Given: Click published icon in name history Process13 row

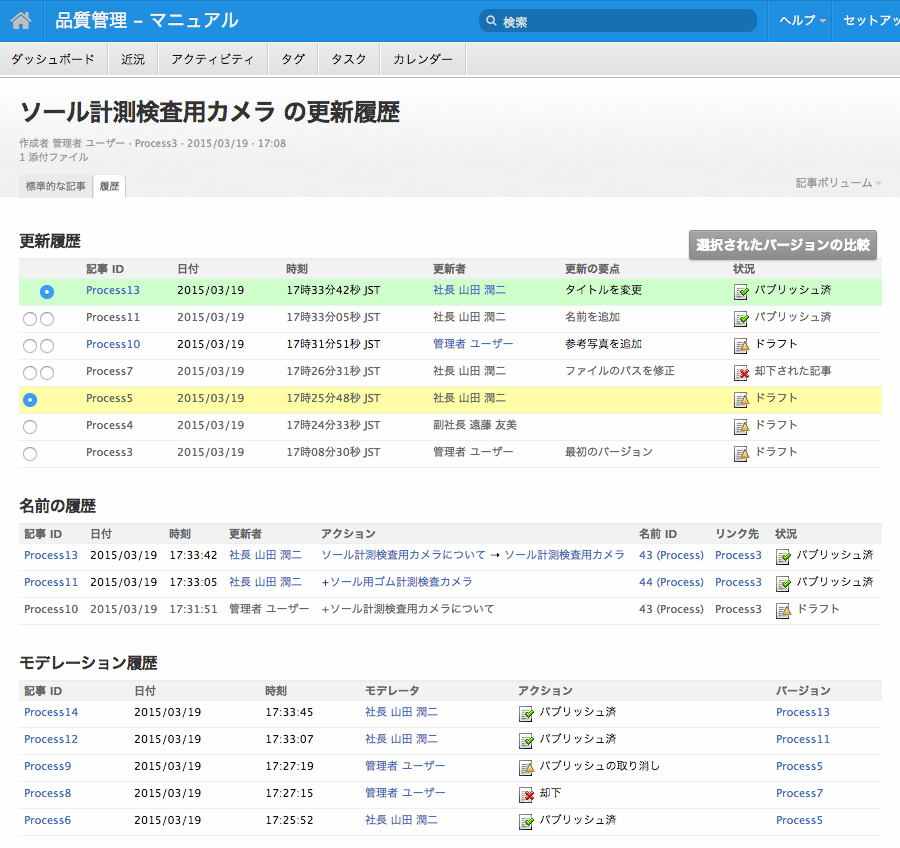Looking at the screenshot, I should [x=783, y=557].
